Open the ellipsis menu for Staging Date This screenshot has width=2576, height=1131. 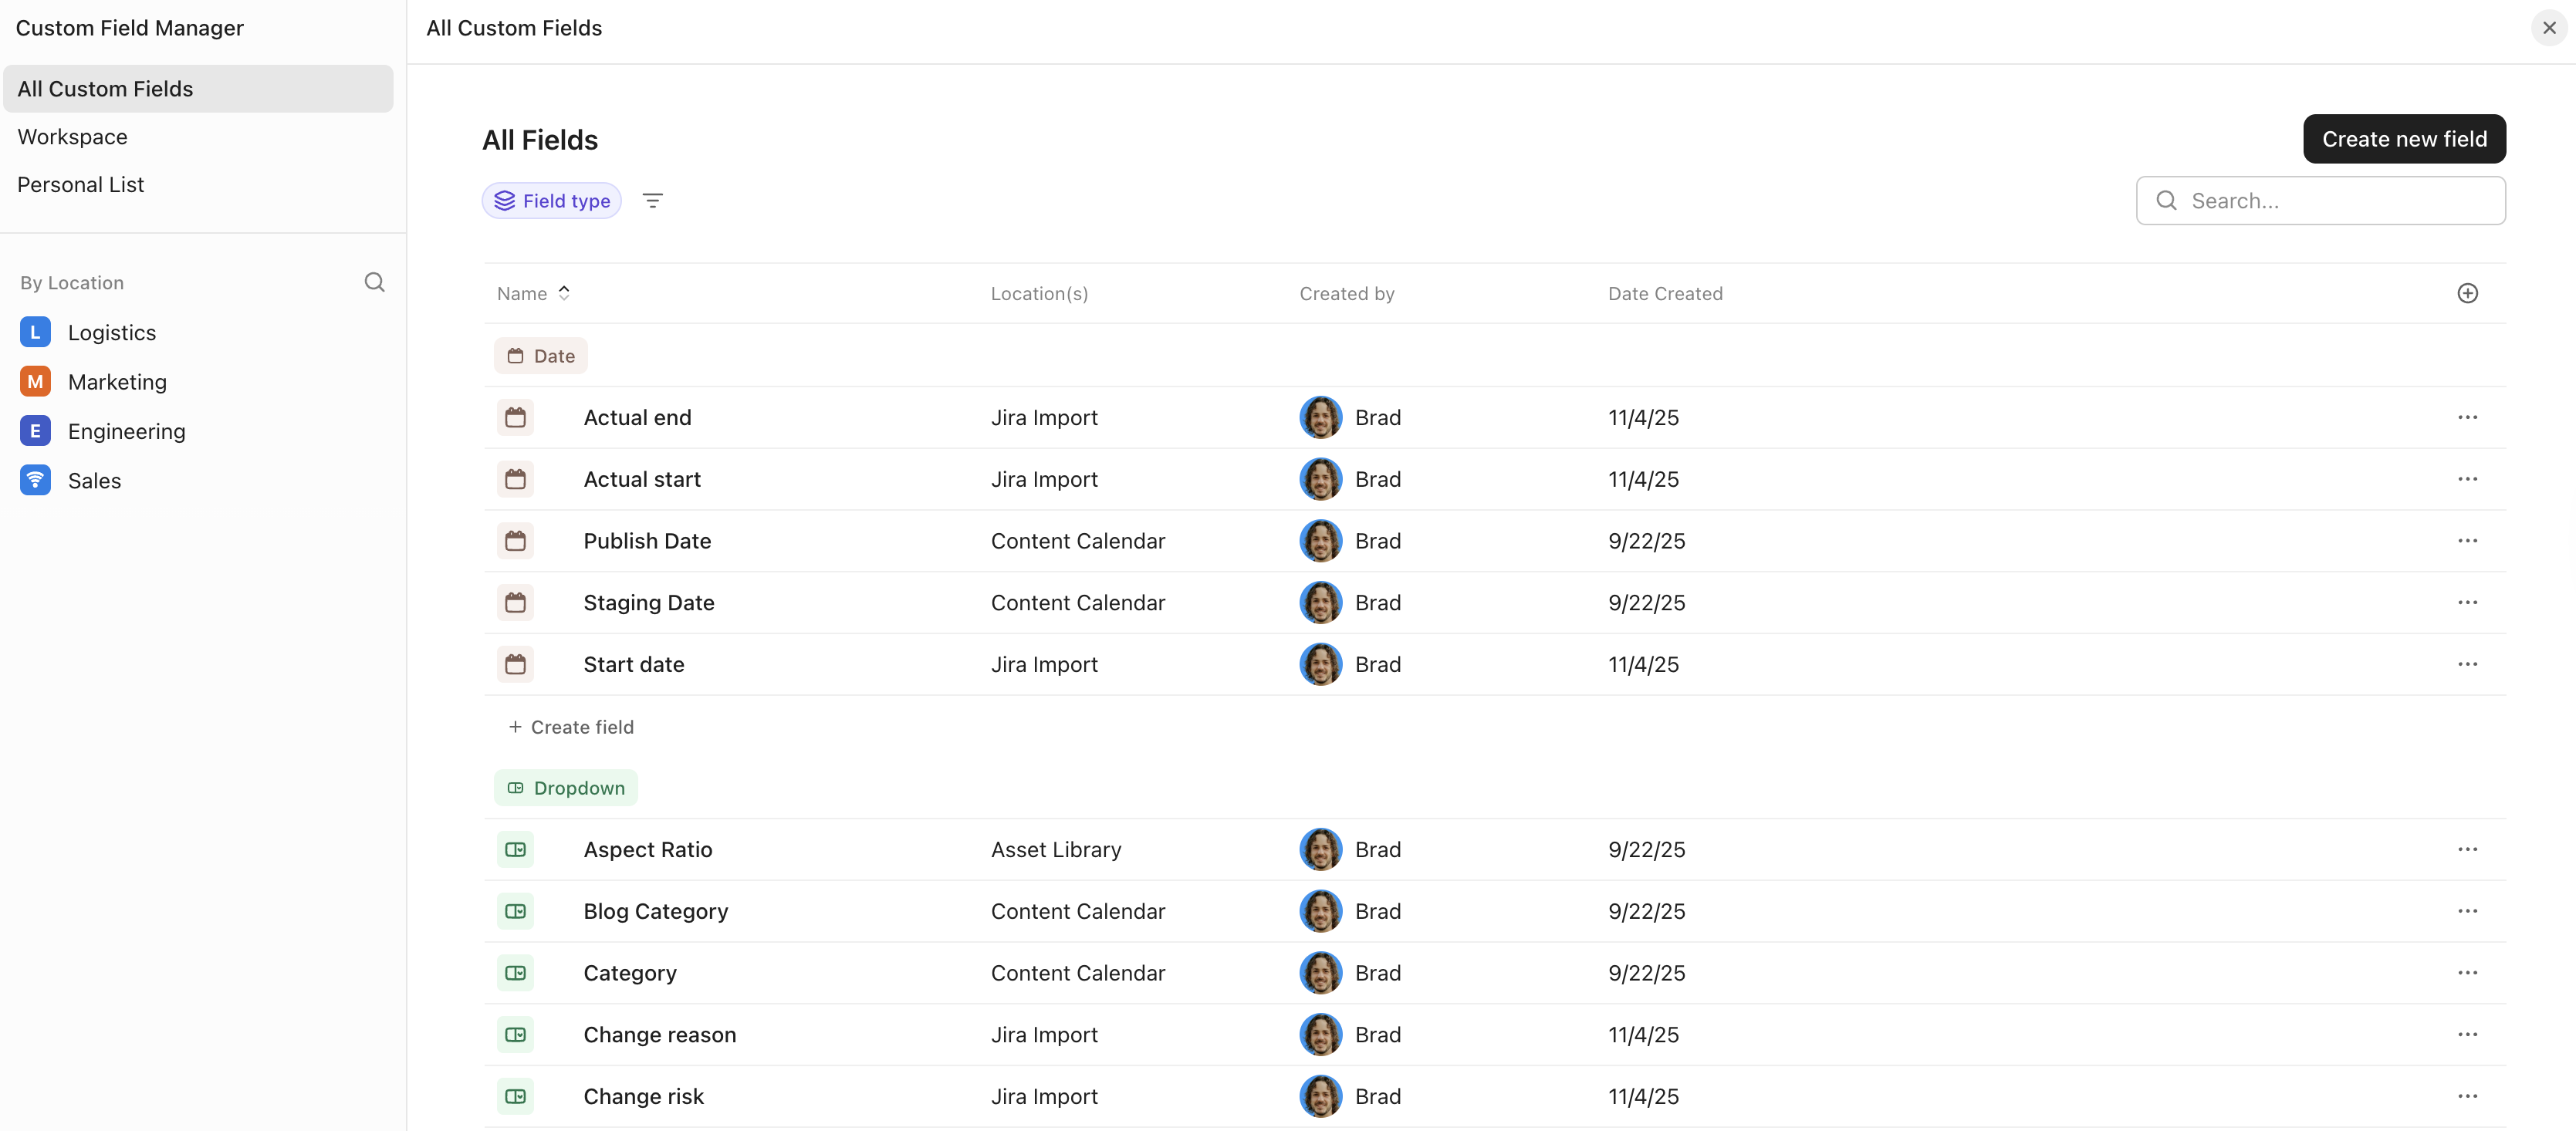coord(2468,602)
